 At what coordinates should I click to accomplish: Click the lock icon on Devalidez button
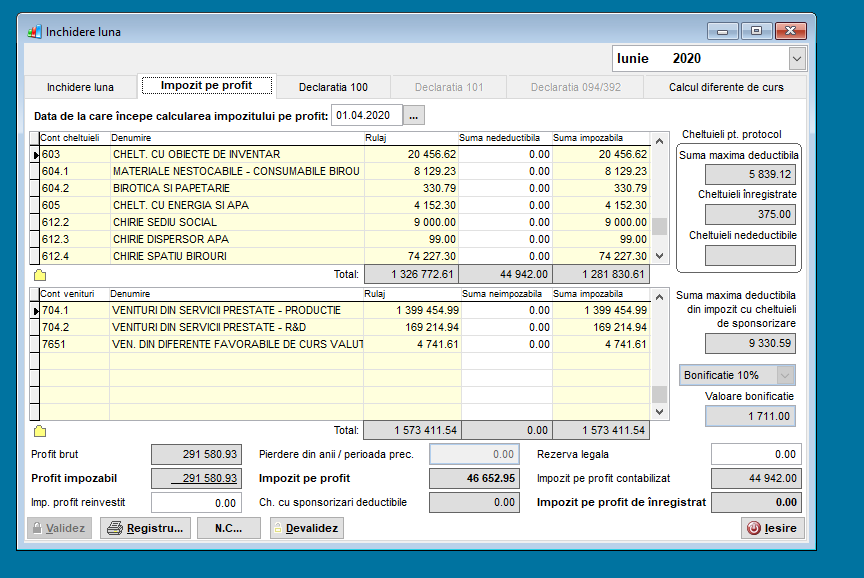click(278, 528)
